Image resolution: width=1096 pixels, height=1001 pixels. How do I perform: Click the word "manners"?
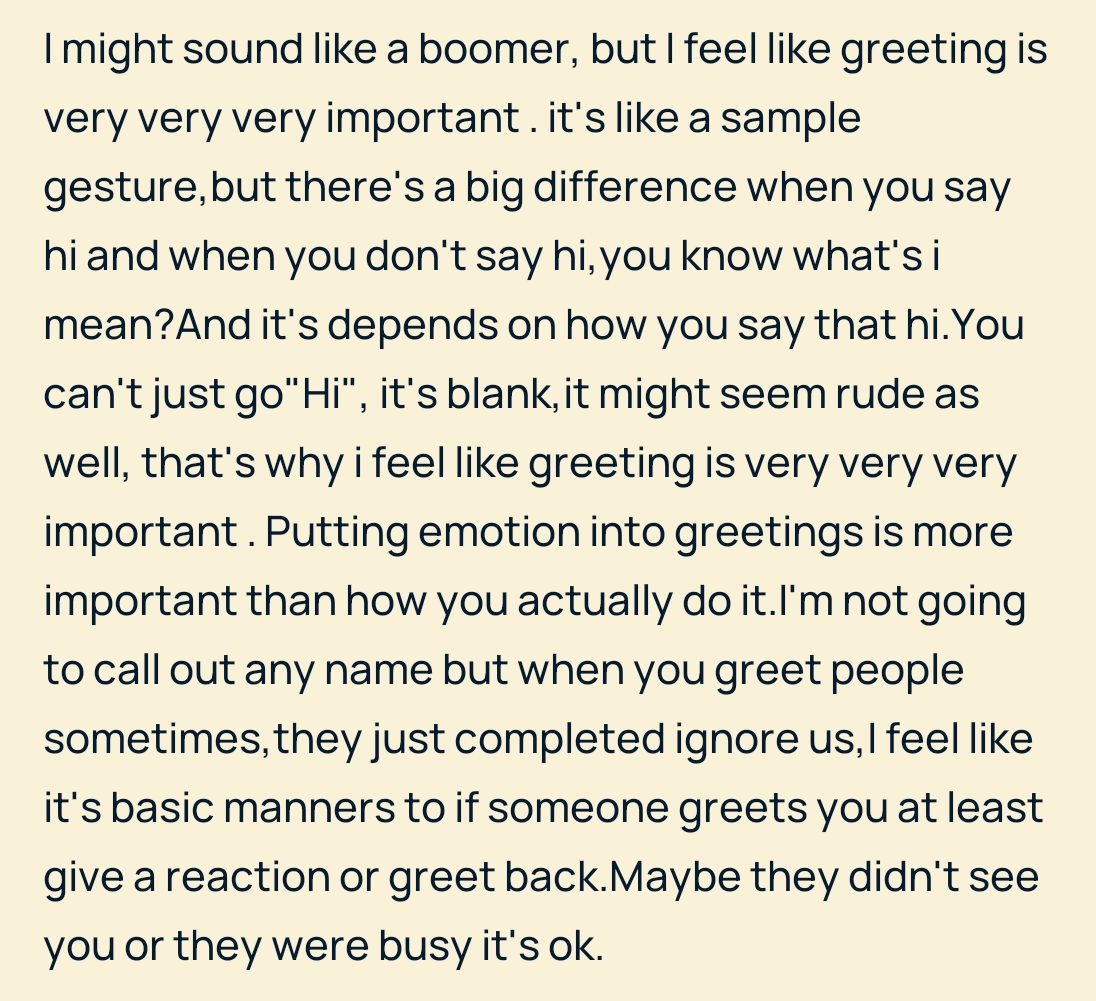(x=309, y=809)
